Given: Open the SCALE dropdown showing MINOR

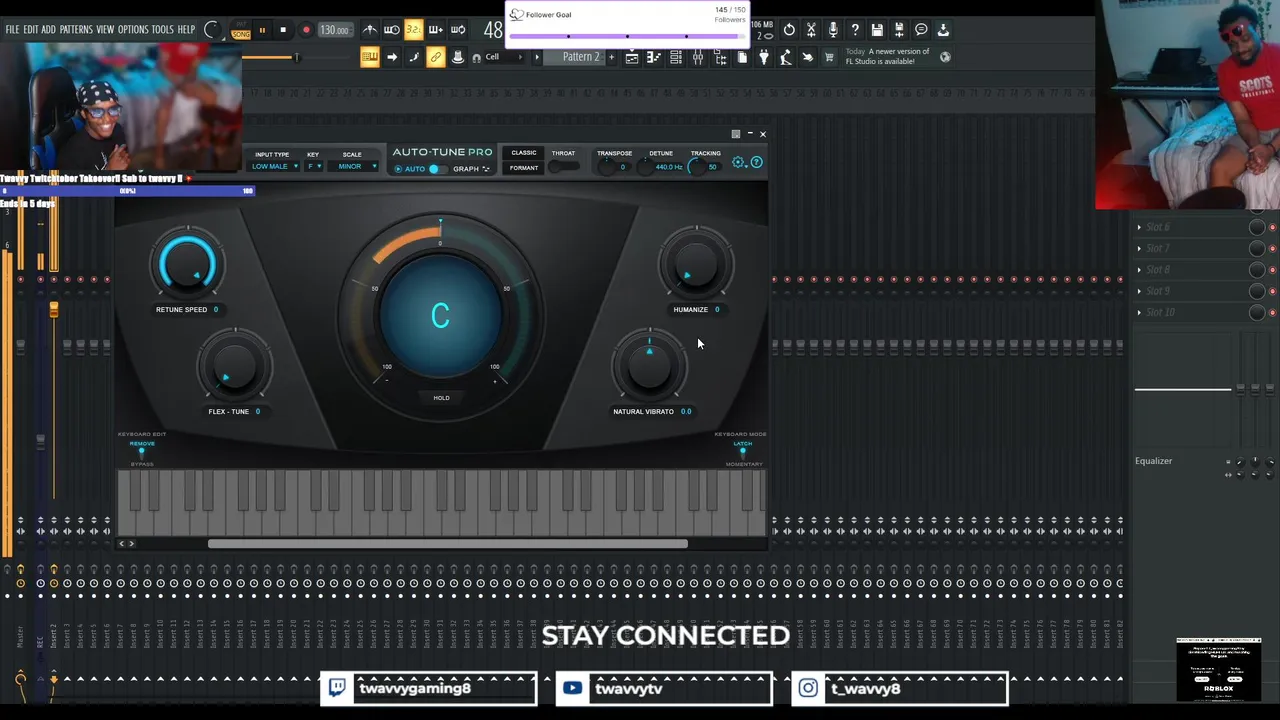Looking at the screenshot, I should [352, 166].
